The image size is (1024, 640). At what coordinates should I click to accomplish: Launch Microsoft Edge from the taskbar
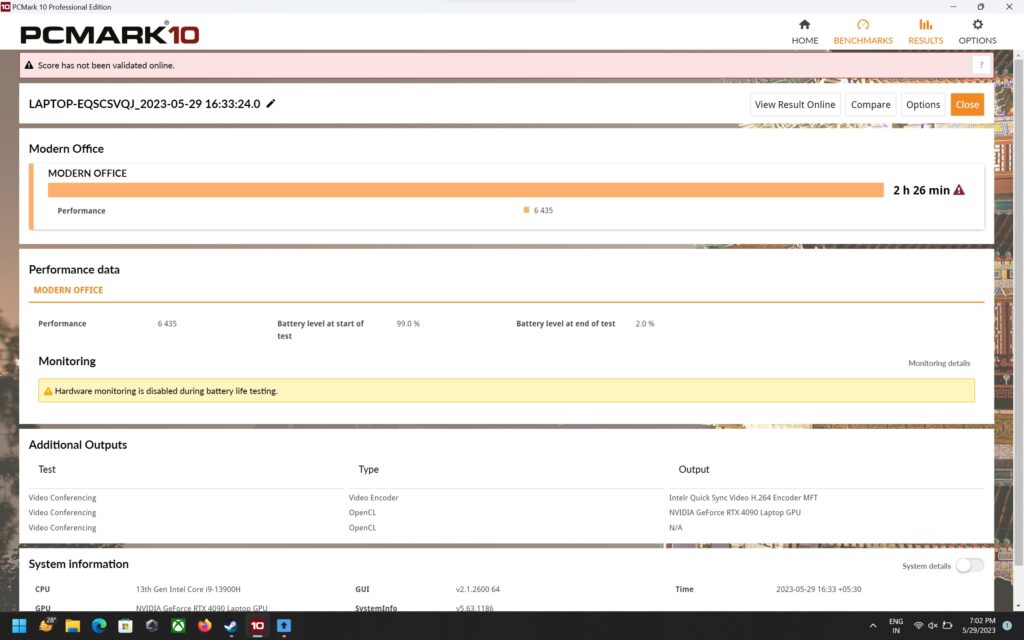[x=99, y=626]
